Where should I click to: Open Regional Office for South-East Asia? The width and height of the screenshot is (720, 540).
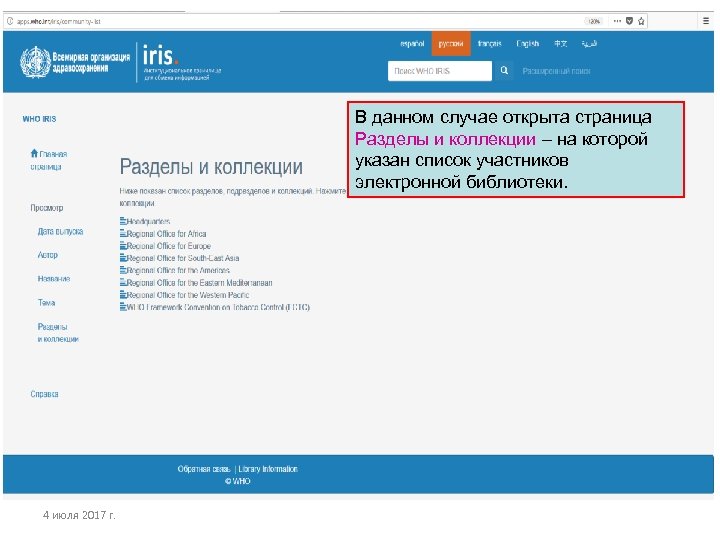(x=183, y=258)
